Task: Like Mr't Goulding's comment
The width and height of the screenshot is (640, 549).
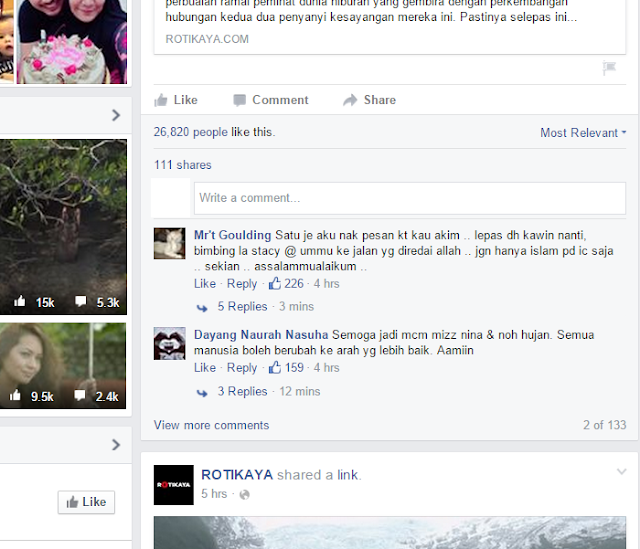Action: coord(205,284)
